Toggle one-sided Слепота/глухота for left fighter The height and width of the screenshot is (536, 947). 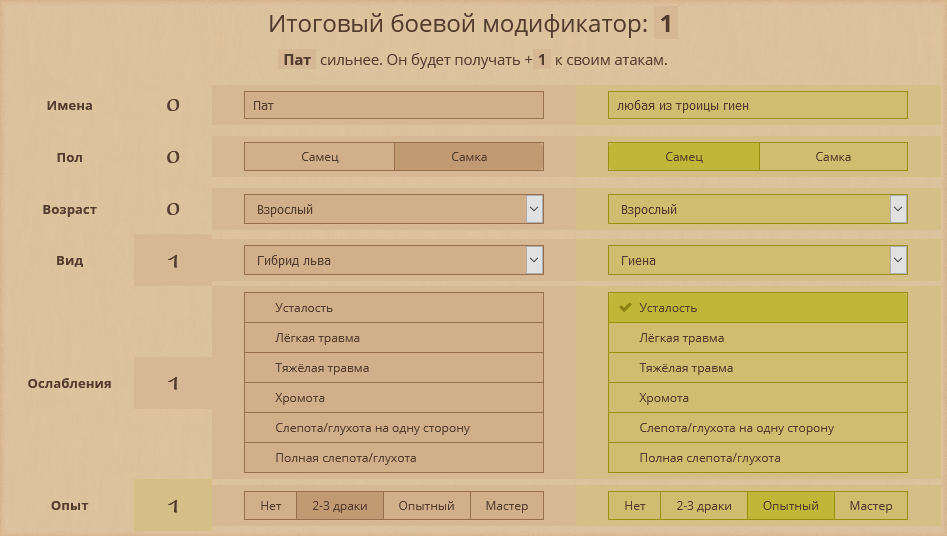pyautogui.click(x=394, y=428)
